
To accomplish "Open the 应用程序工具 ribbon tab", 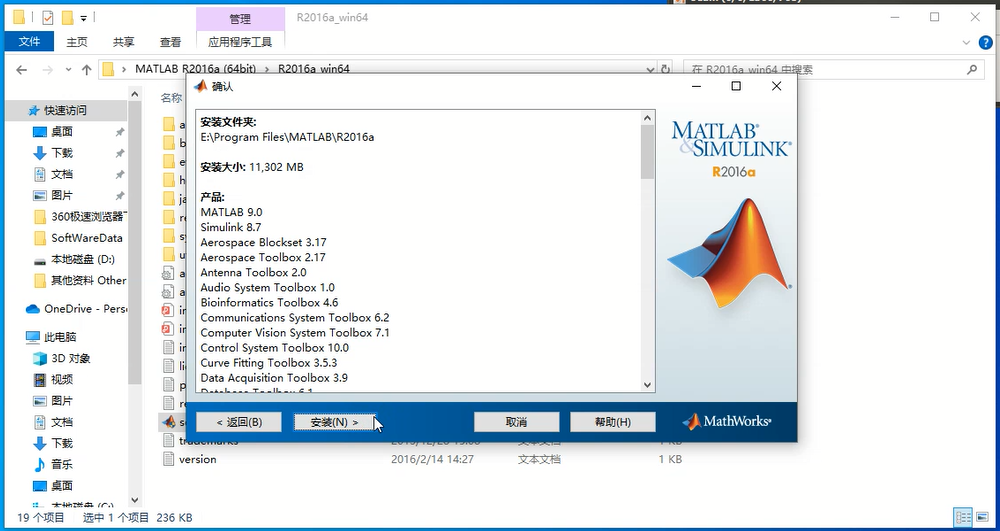I will [x=240, y=42].
